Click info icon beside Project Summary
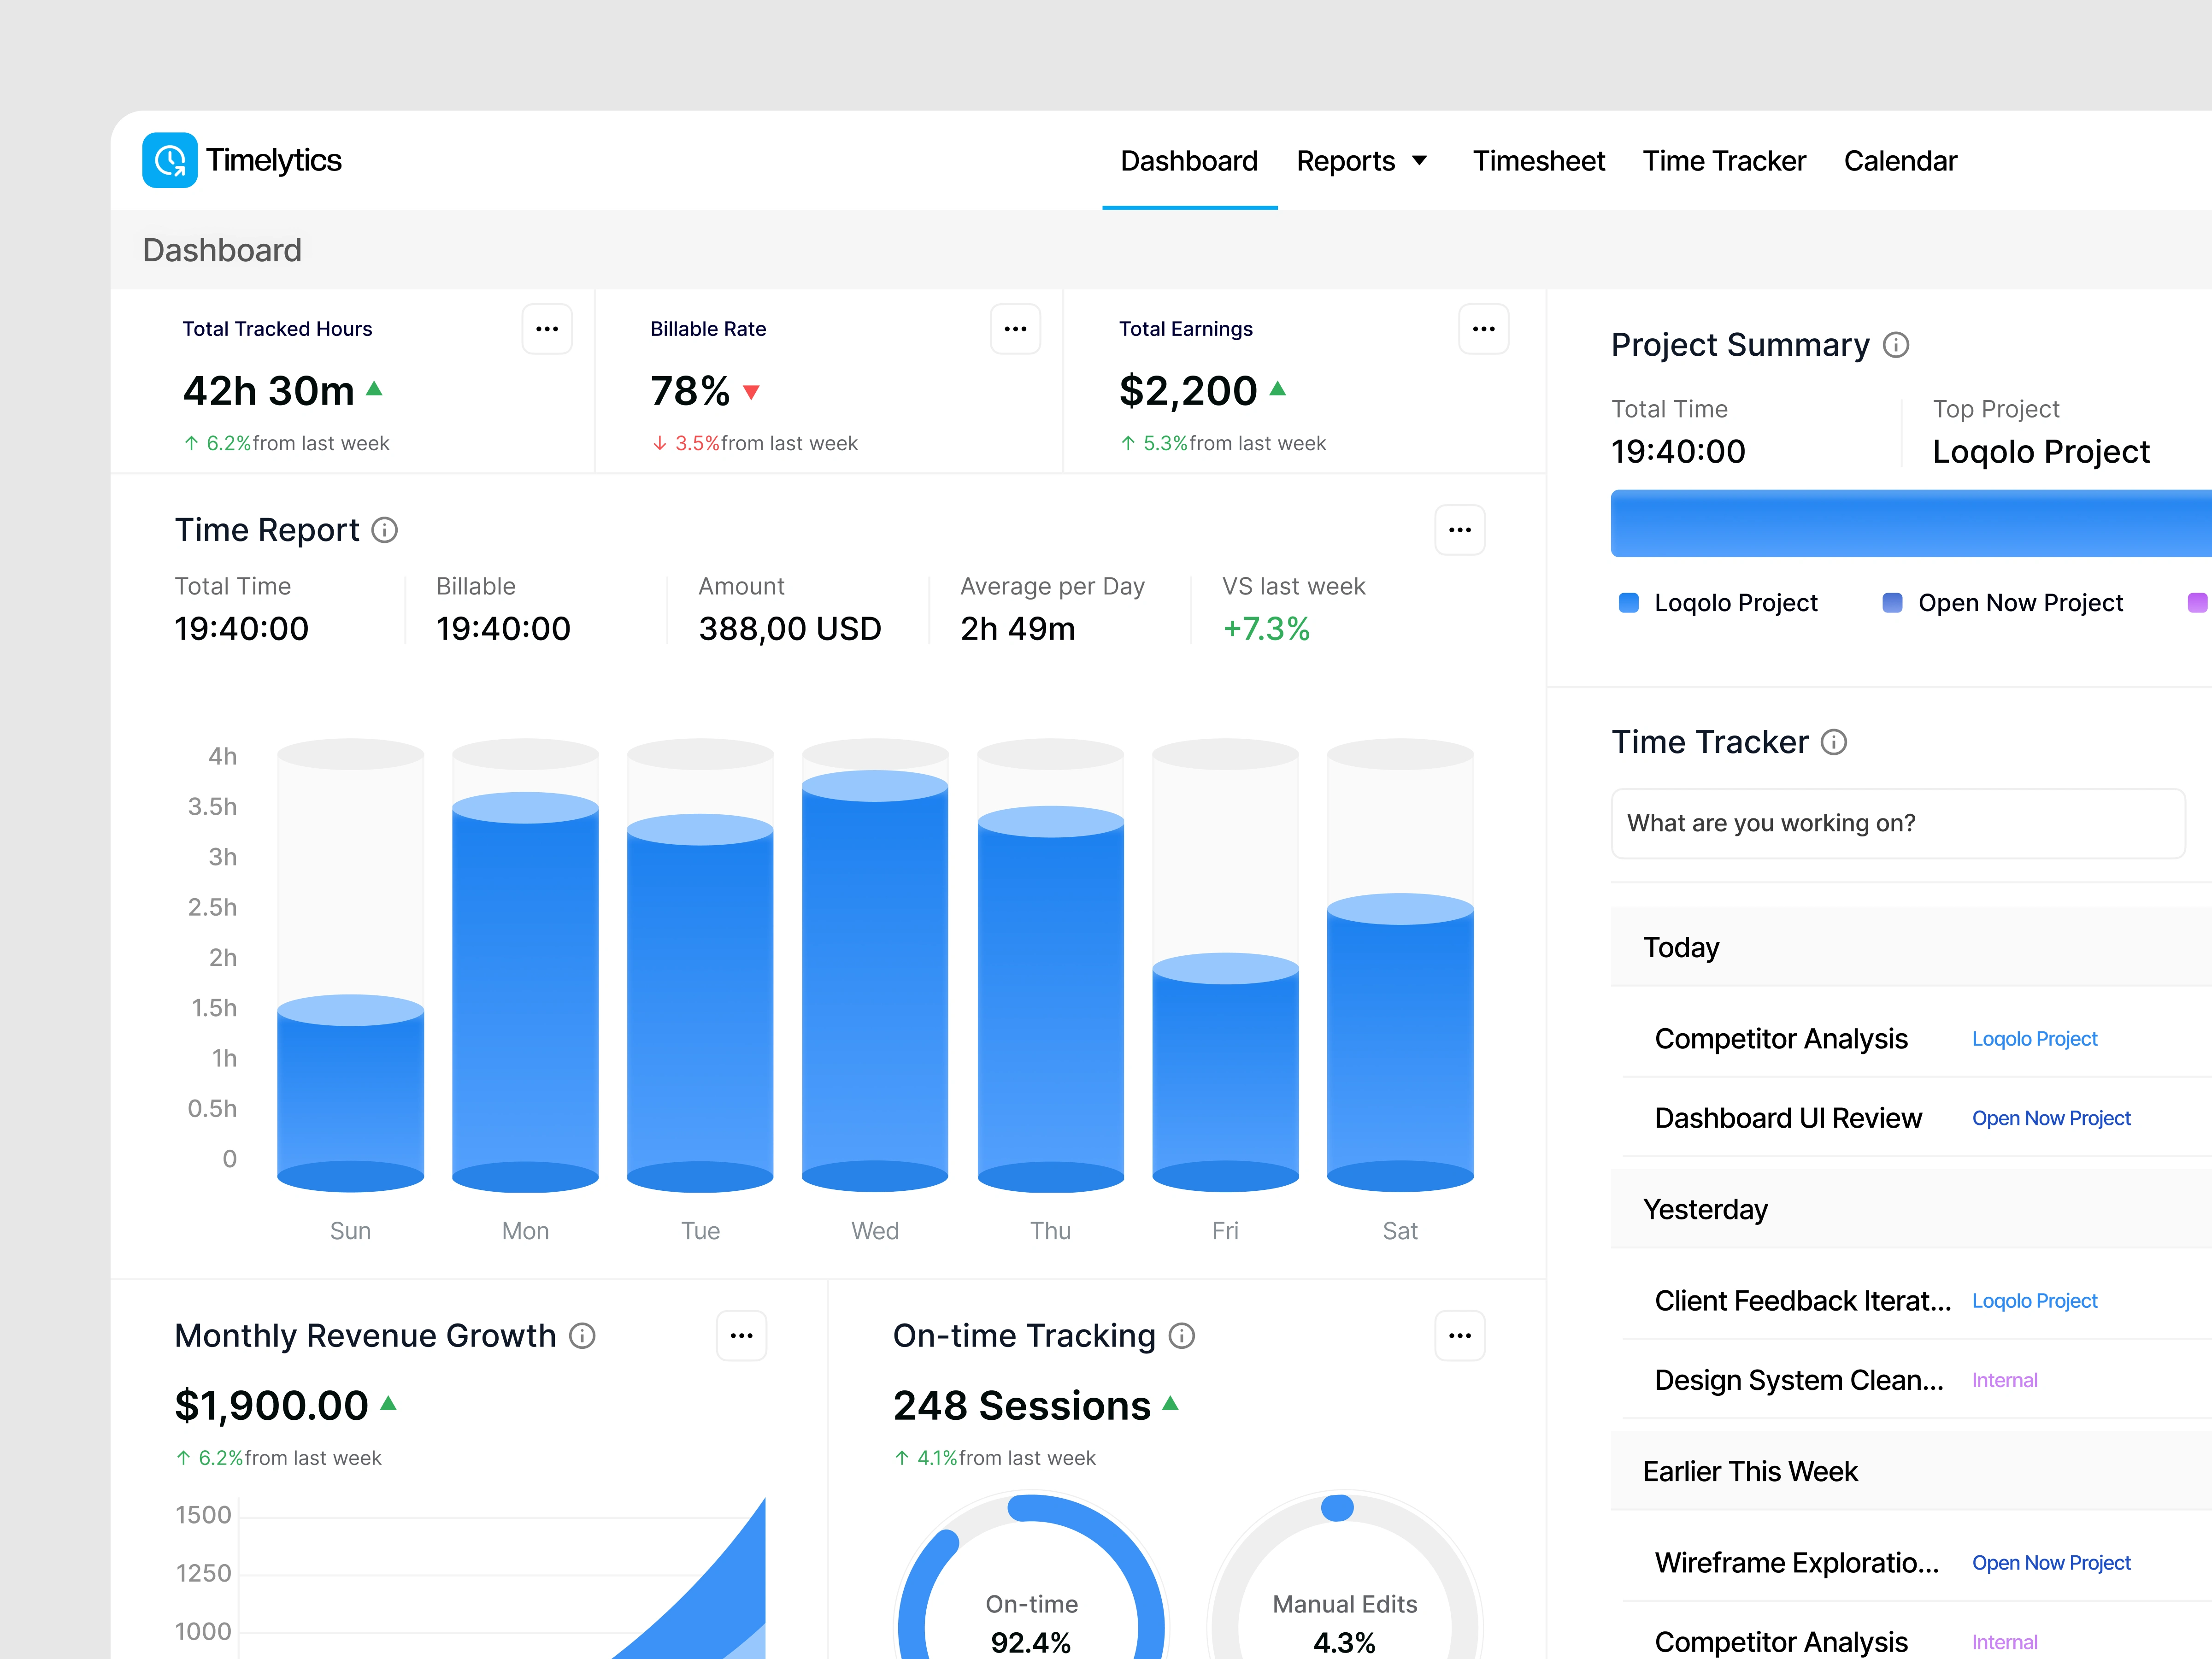Viewport: 2212px width, 1659px height. tap(1896, 345)
